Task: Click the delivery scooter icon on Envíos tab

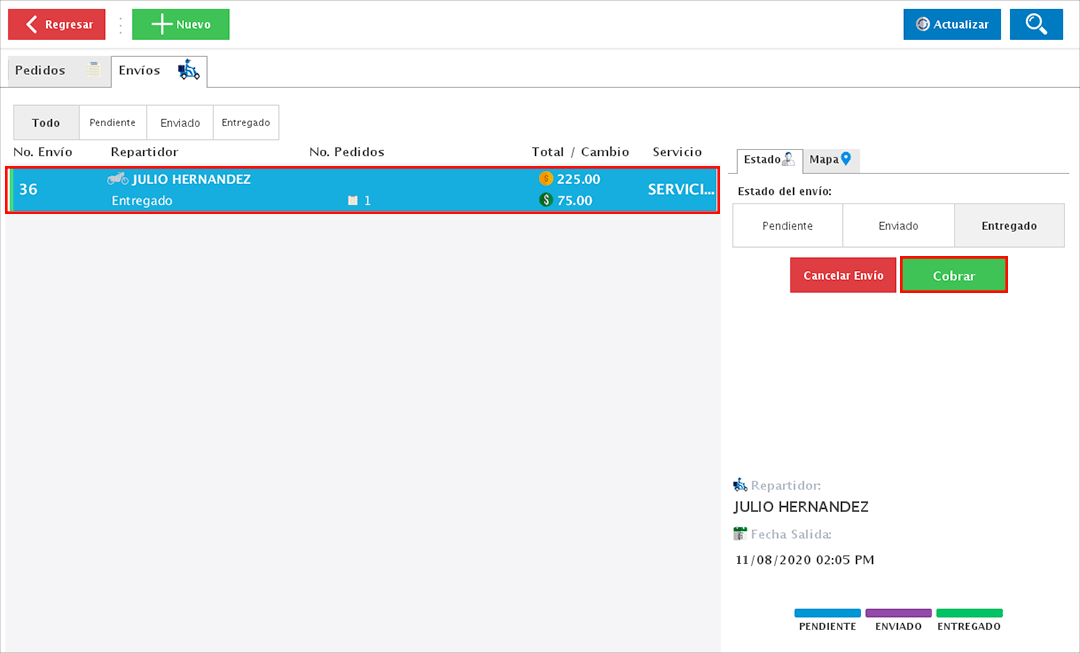Action: click(188, 70)
